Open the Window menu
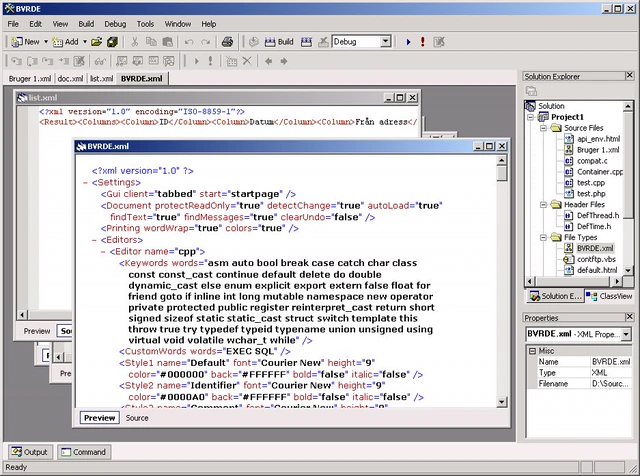640x476 pixels. (x=178, y=24)
